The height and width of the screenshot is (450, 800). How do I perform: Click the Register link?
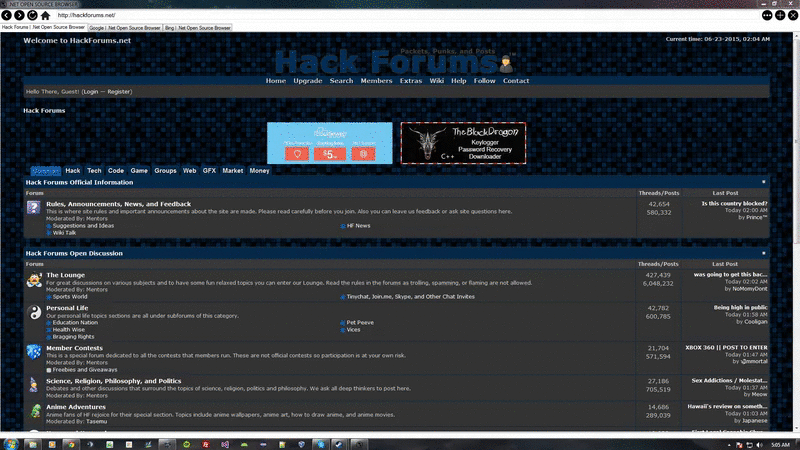[x=118, y=92]
